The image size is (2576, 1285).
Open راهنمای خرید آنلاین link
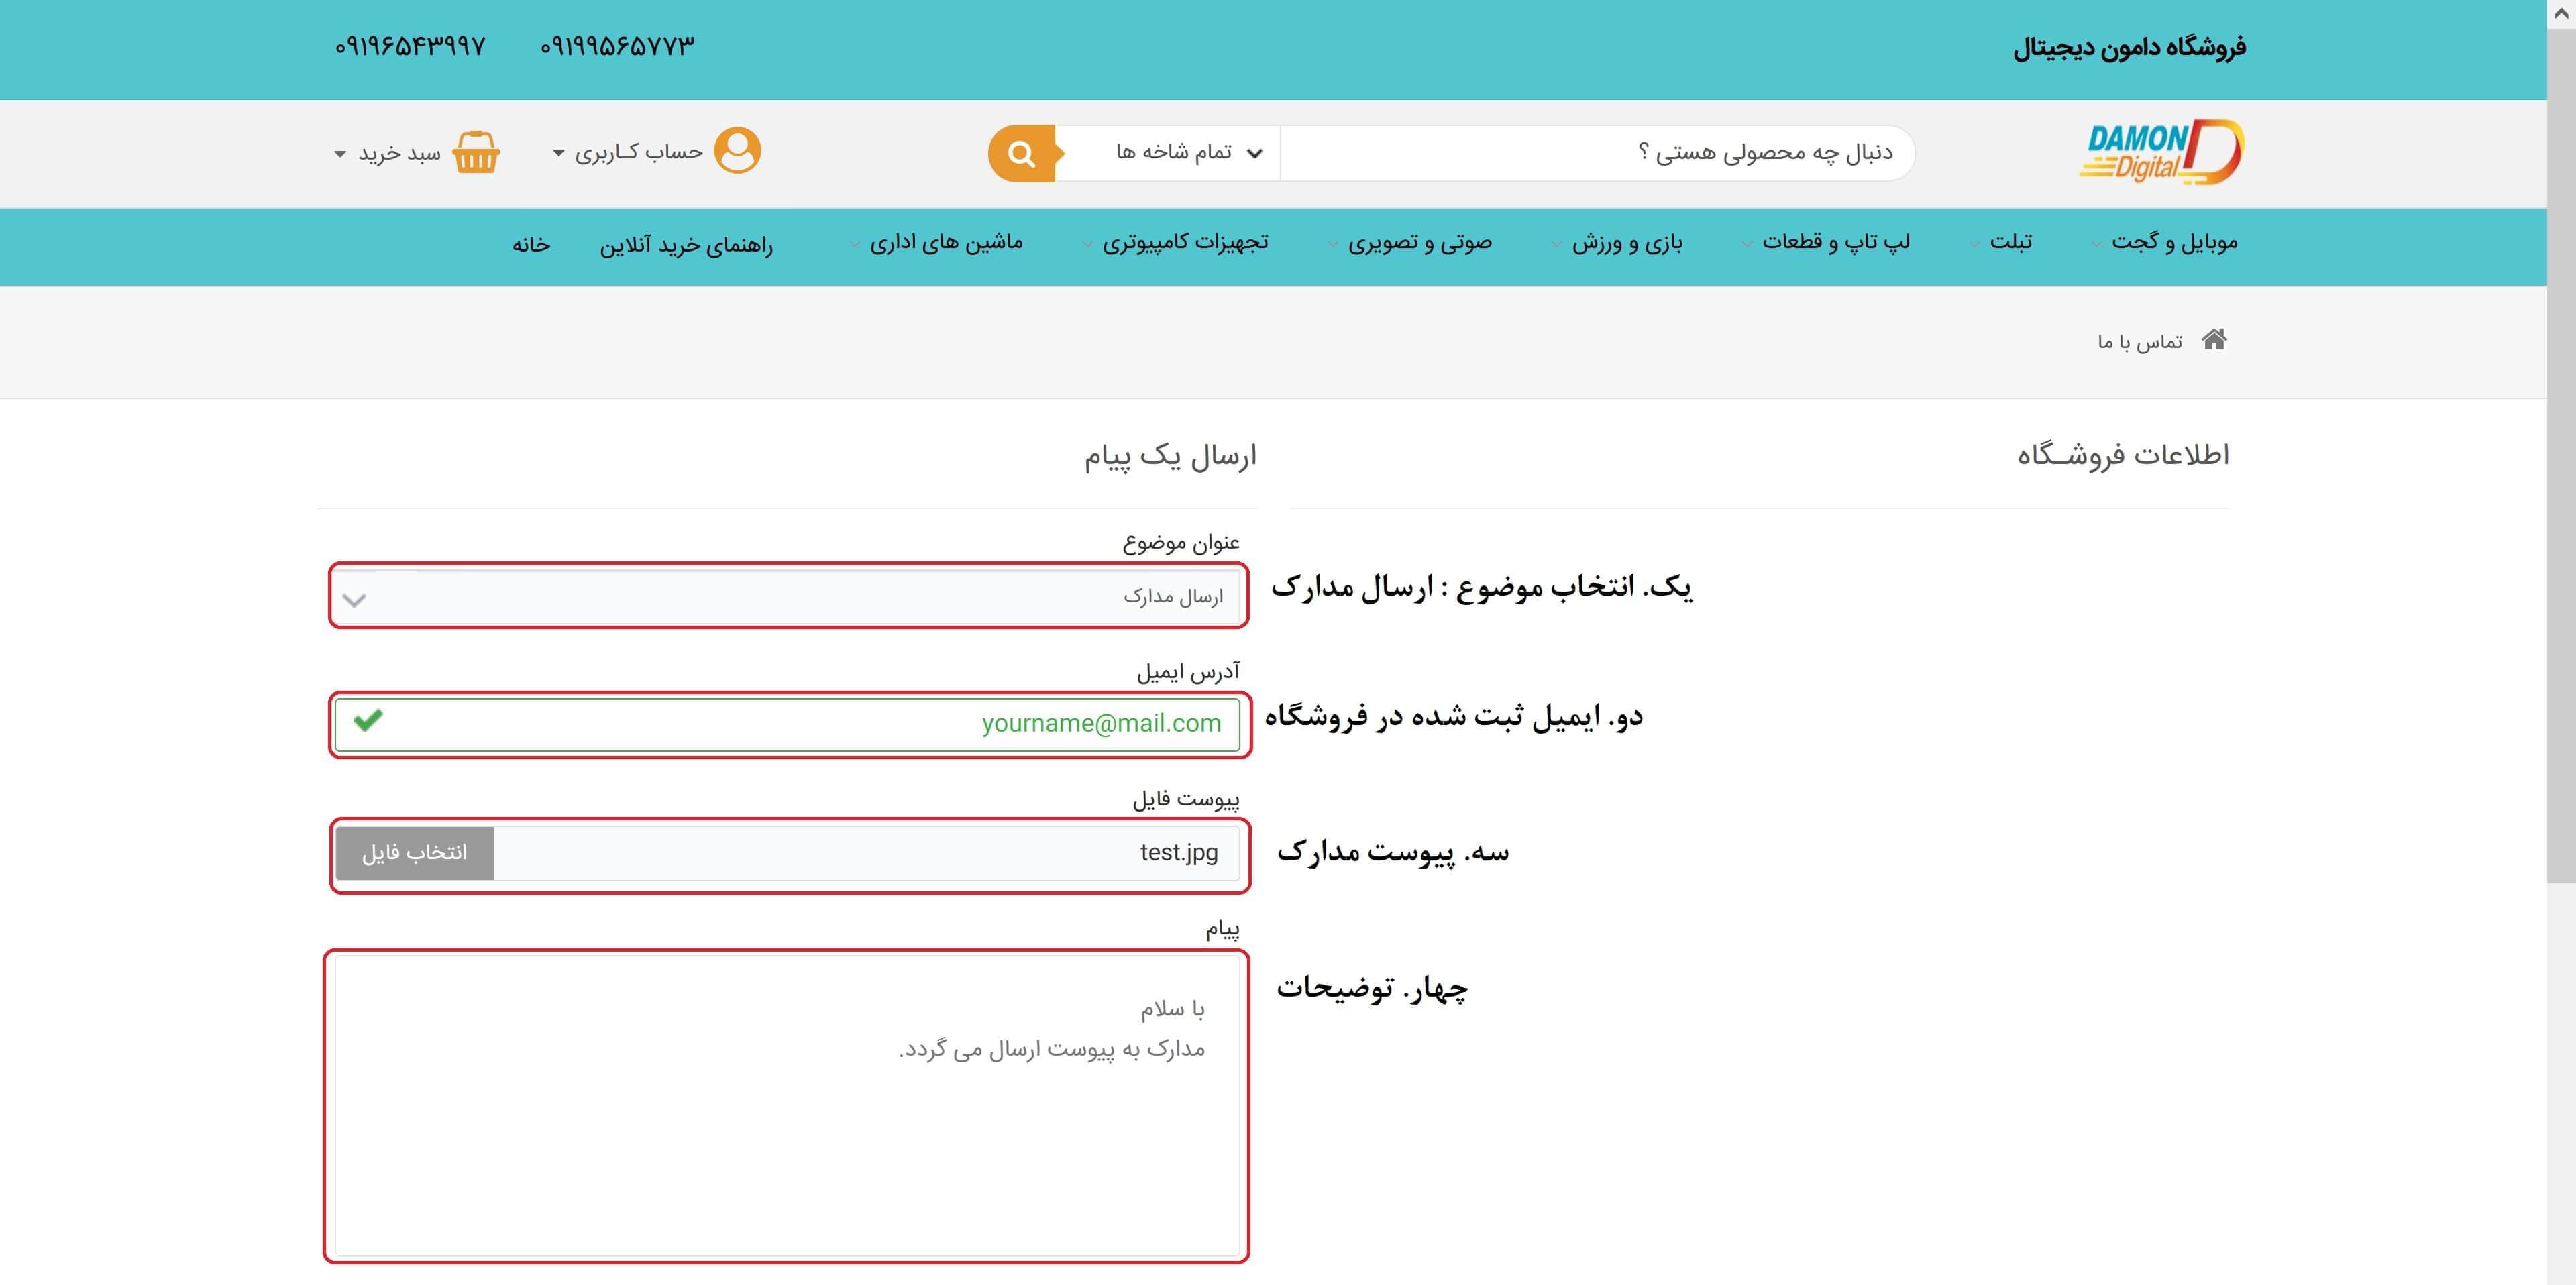tap(686, 245)
